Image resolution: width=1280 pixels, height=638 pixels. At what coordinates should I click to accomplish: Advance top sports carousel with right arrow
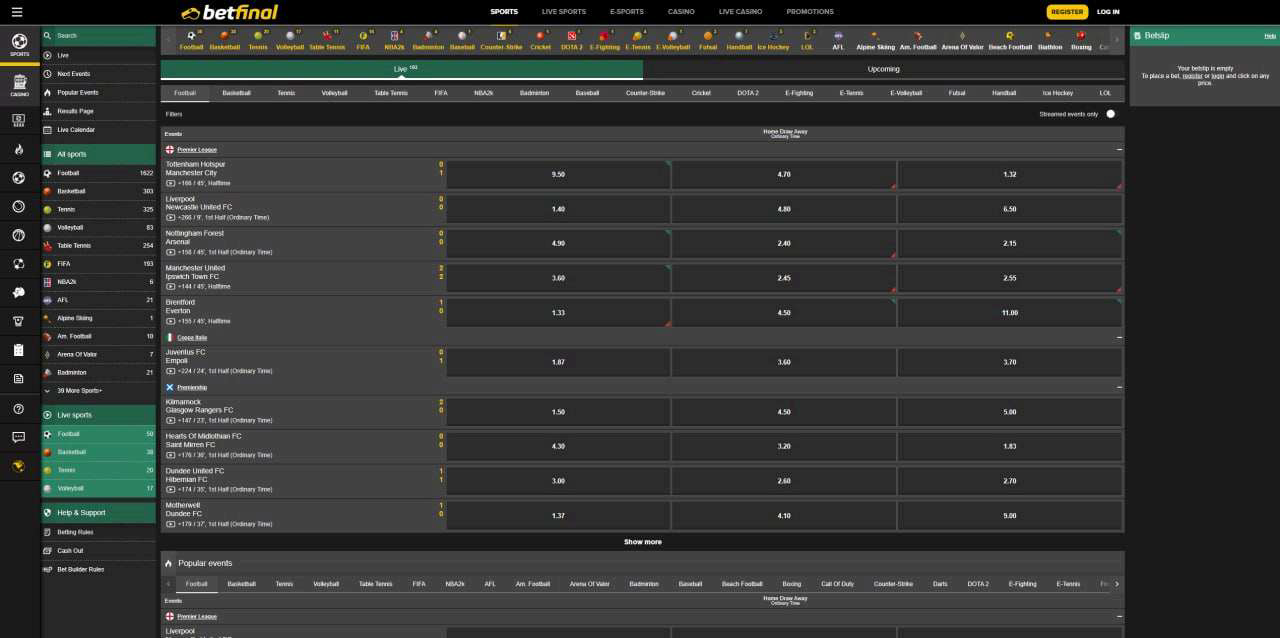click(x=1117, y=39)
